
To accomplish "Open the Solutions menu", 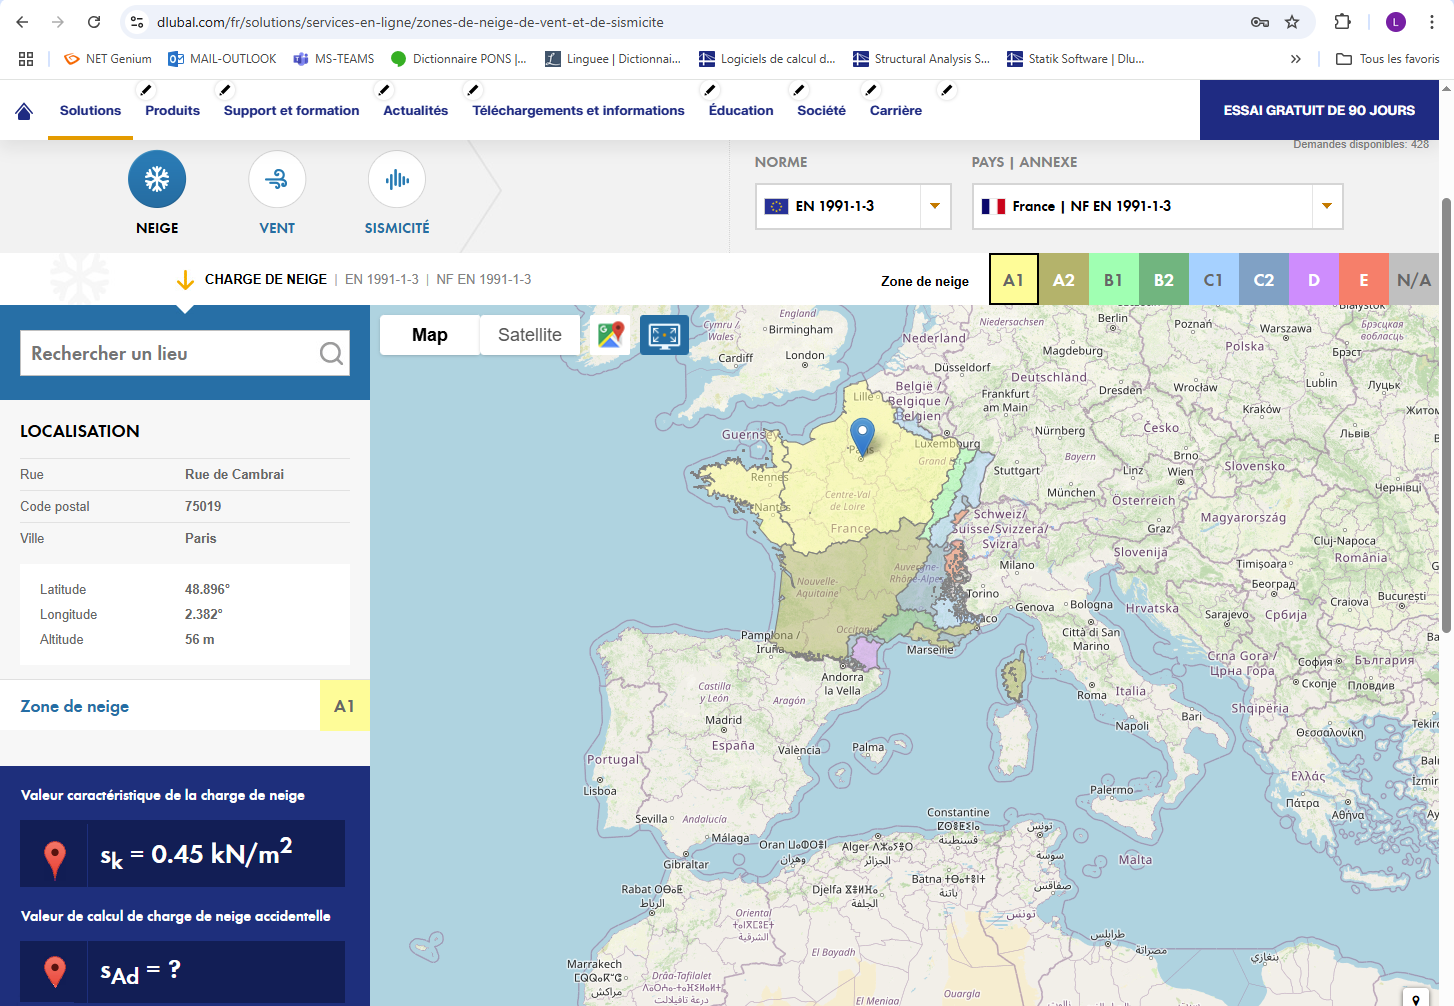I will pos(90,111).
